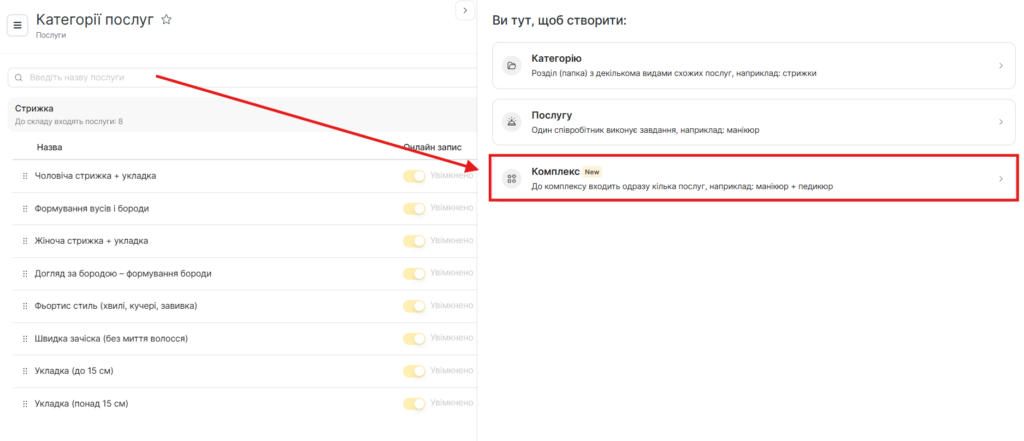The width and height of the screenshot is (1024, 441).
Task: Collapse the side panel with arrow button
Action: click(x=464, y=9)
